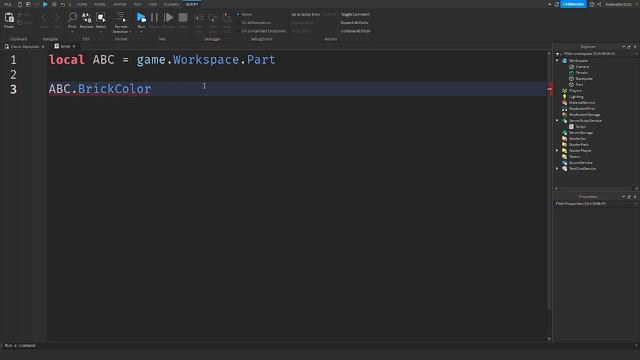Expand the TextChatService tree node
Image resolution: width=640 pixels, height=360 pixels.
click(x=557, y=169)
